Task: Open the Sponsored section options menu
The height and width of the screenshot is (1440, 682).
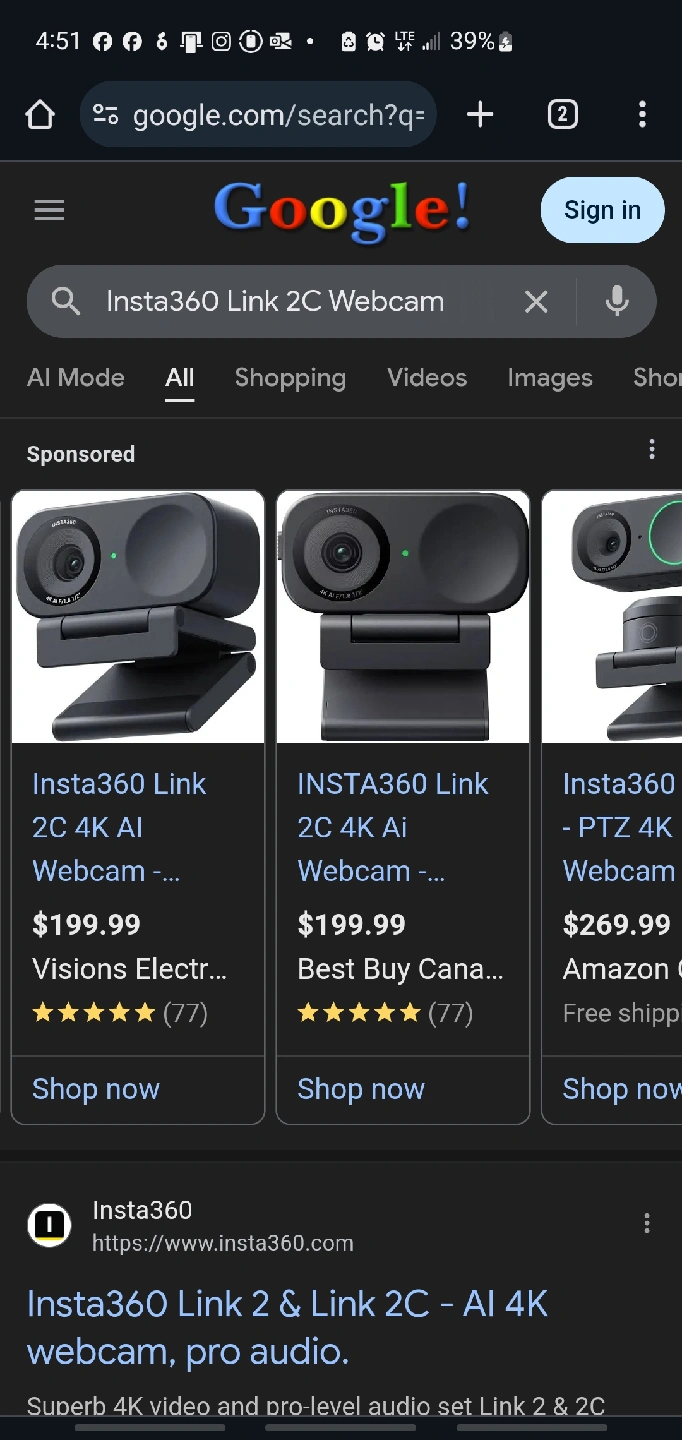Action: [652, 450]
